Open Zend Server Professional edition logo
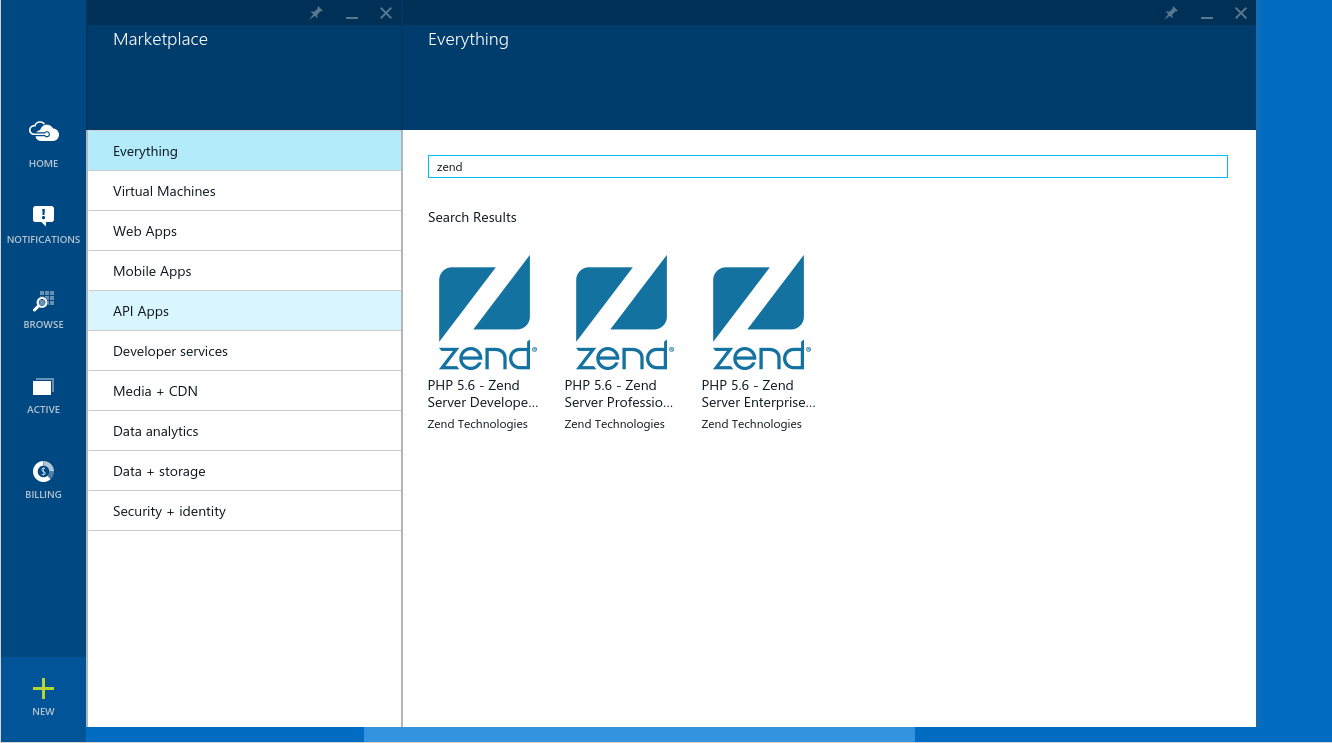1332x743 pixels. pos(624,312)
